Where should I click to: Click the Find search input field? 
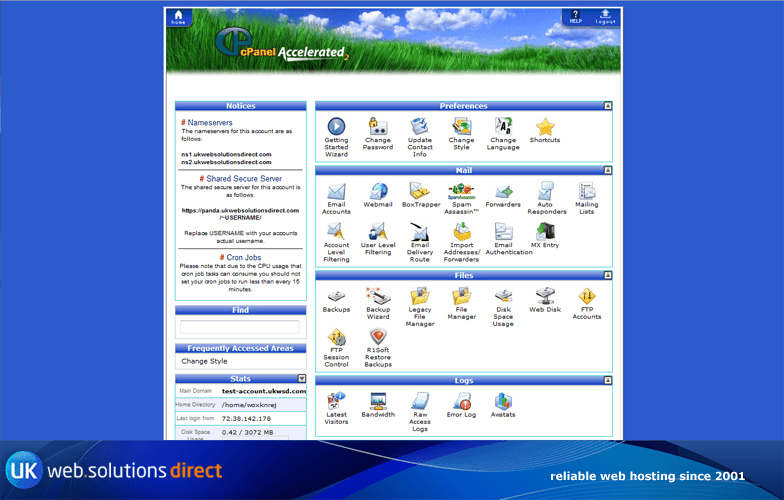[x=239, y=327]
